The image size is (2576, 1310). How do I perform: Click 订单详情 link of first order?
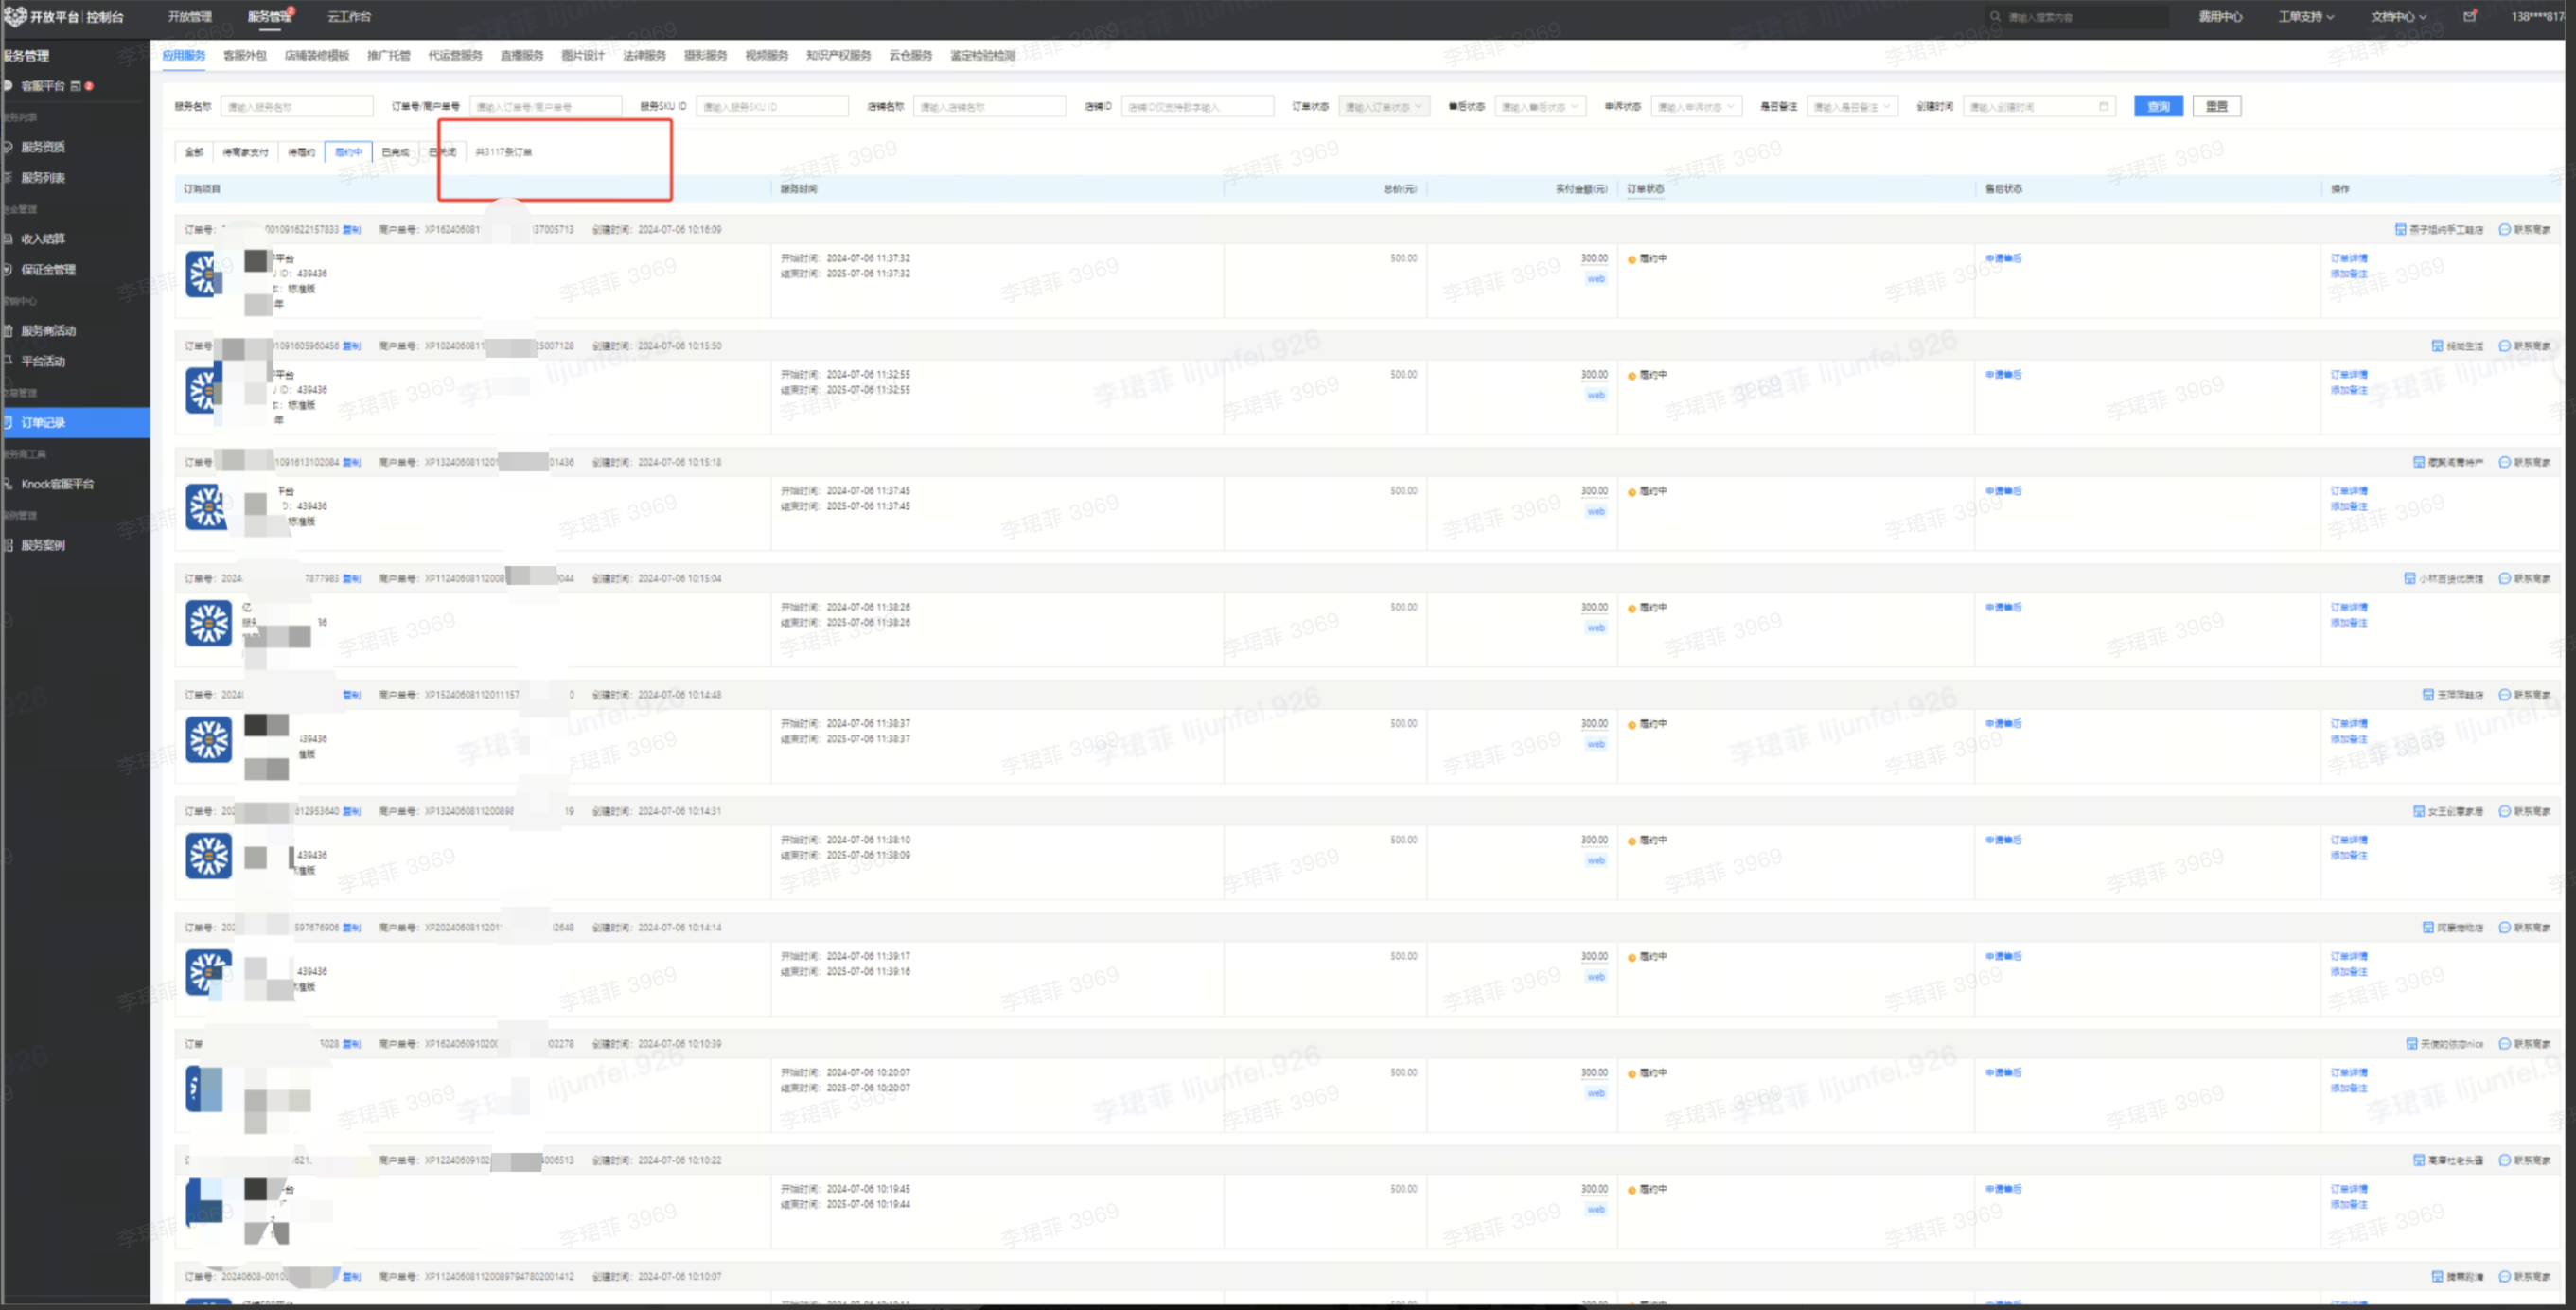(x=2349, y=258)
